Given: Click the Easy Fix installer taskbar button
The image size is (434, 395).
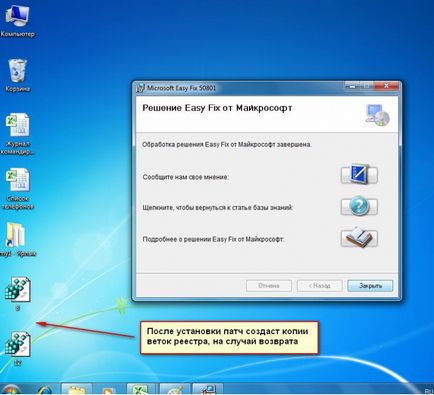Looking at the screenshot, I should pos(207,389).
